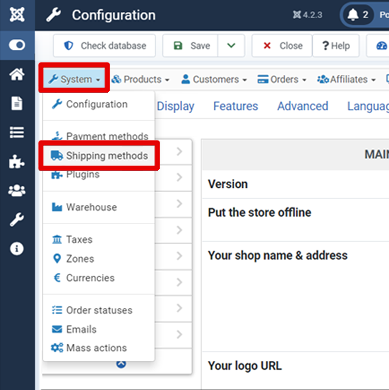Open the Help button
The width and height of the screenshot is (389, 390).
pyautogui.click(x=336, y=46)
